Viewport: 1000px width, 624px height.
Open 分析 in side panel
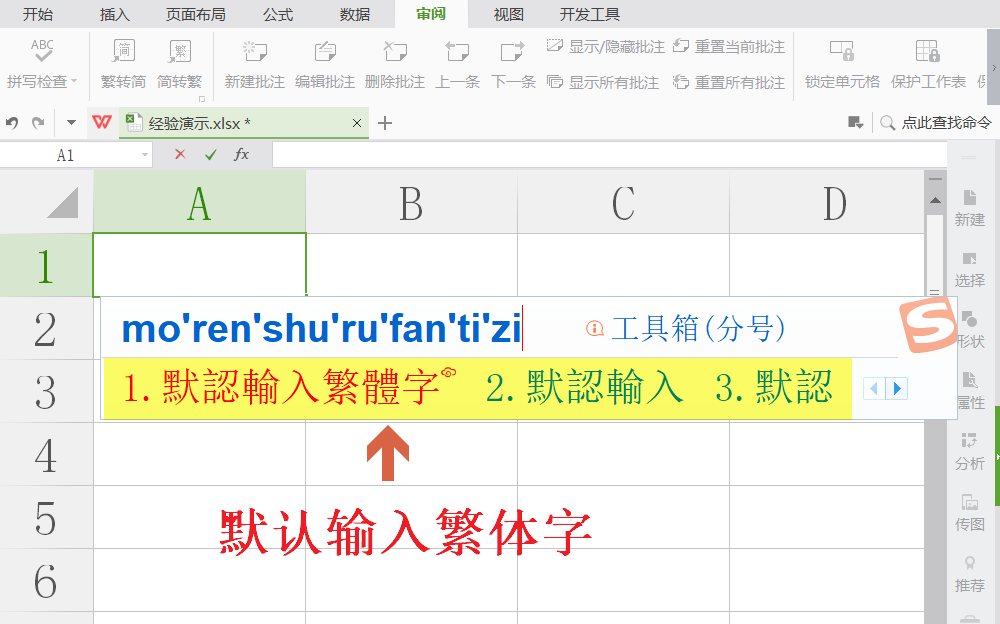pyautogui.click(x=969, y=452)
